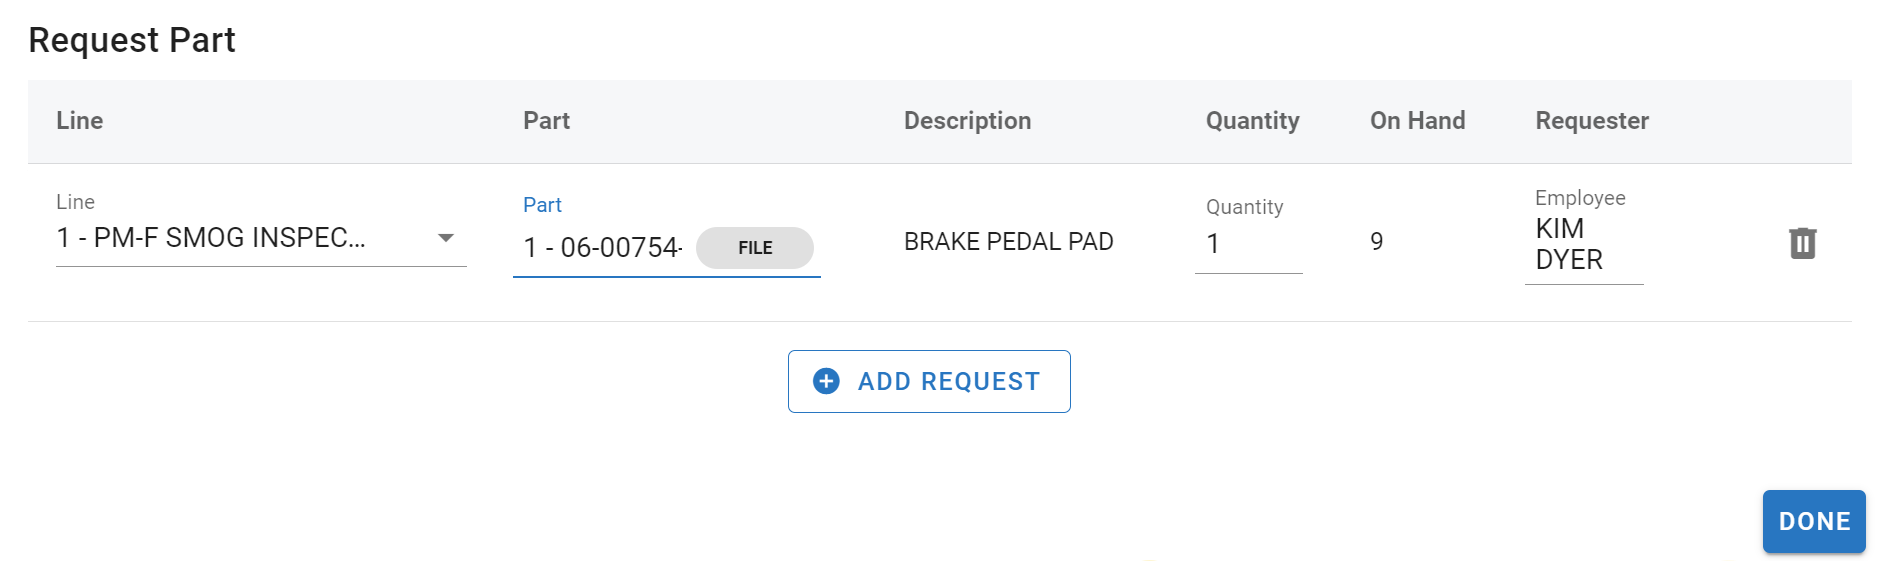Screen dimensions: 1879x561
Task: Click the On Hand value 9
Action: [1377, 242]
